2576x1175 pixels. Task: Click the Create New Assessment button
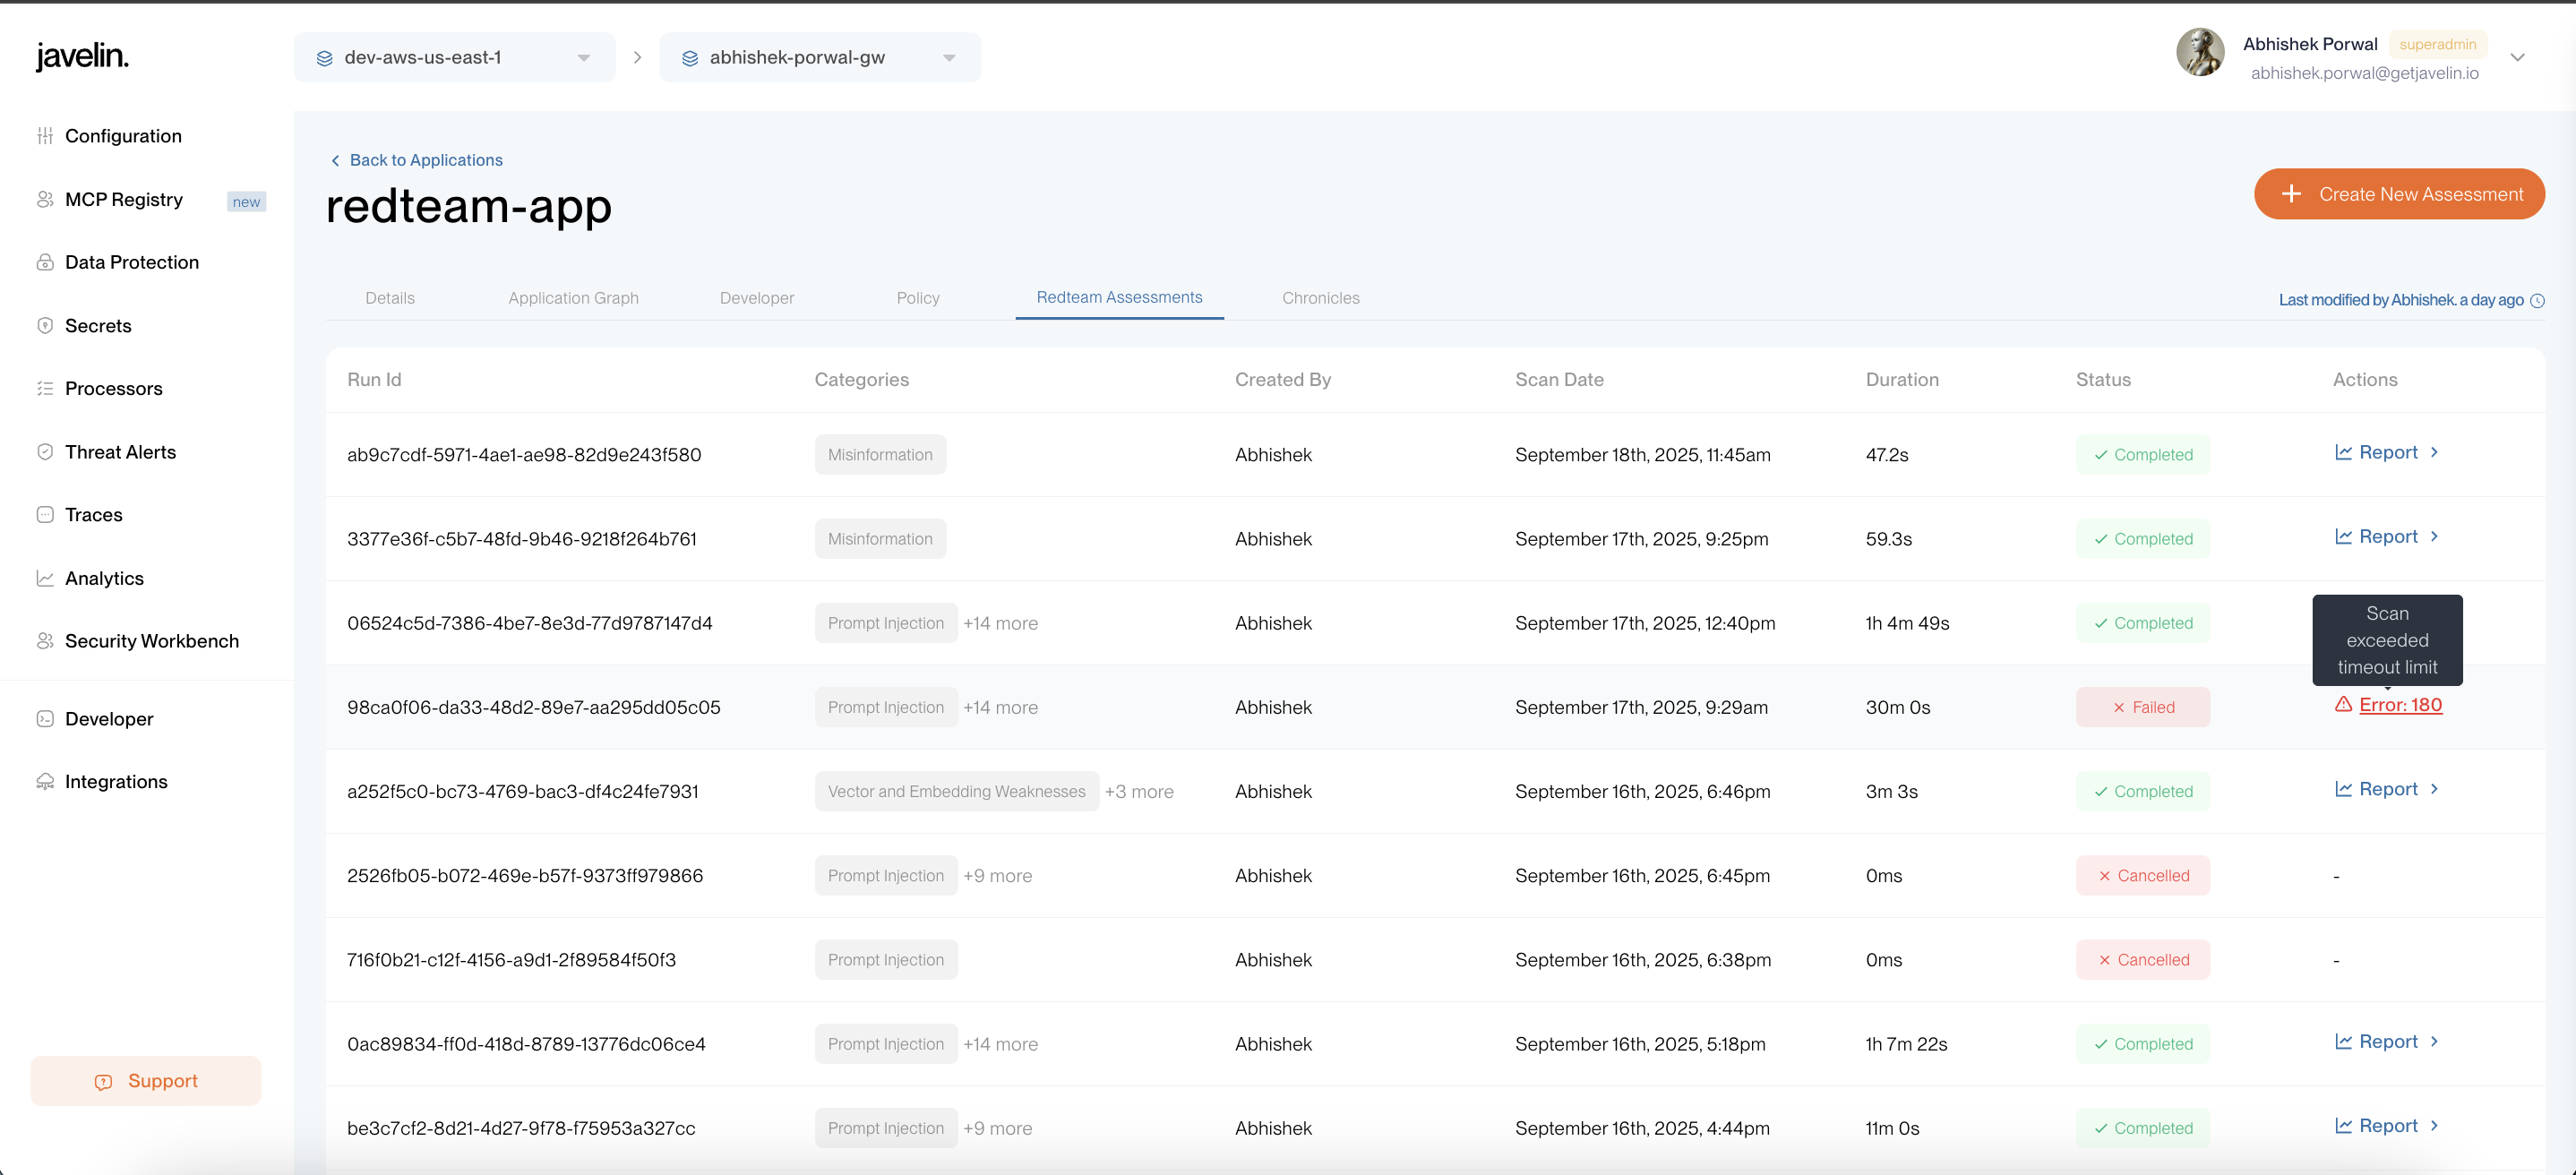click(x=2398, y=194)
